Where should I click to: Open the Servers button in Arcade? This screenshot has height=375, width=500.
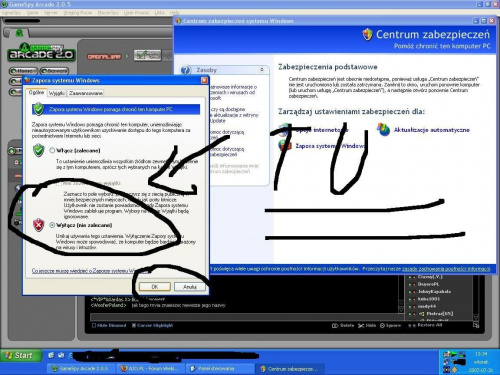click(x=54, y=71)
